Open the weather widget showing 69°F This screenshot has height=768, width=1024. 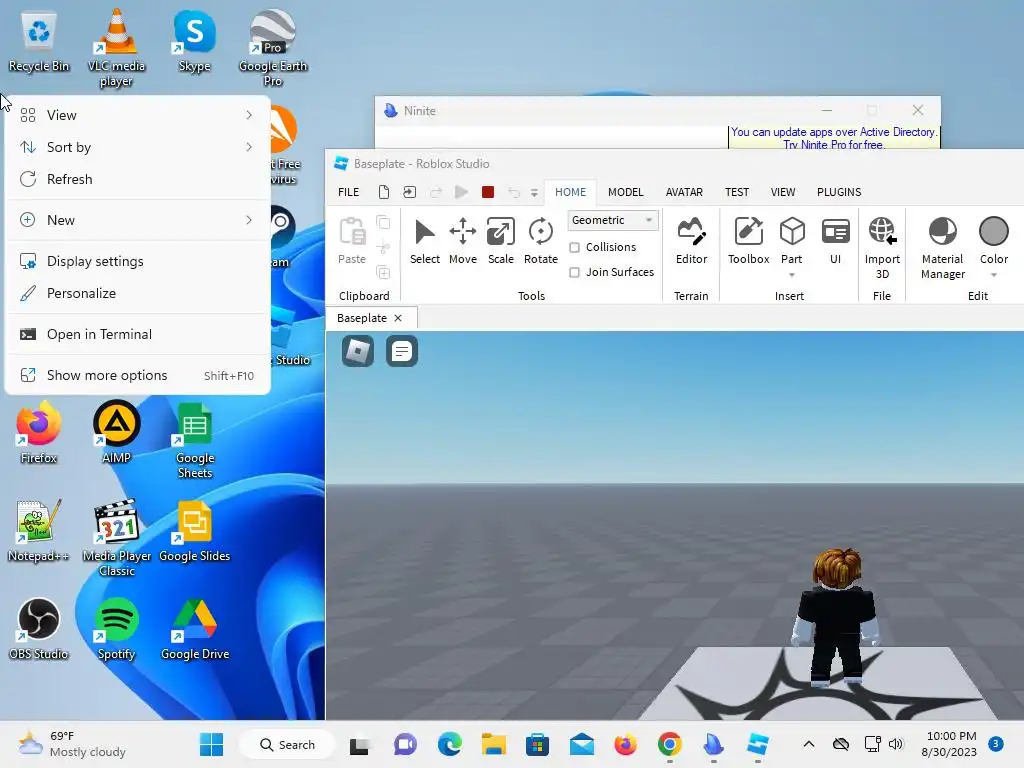[x=72, y=744]
